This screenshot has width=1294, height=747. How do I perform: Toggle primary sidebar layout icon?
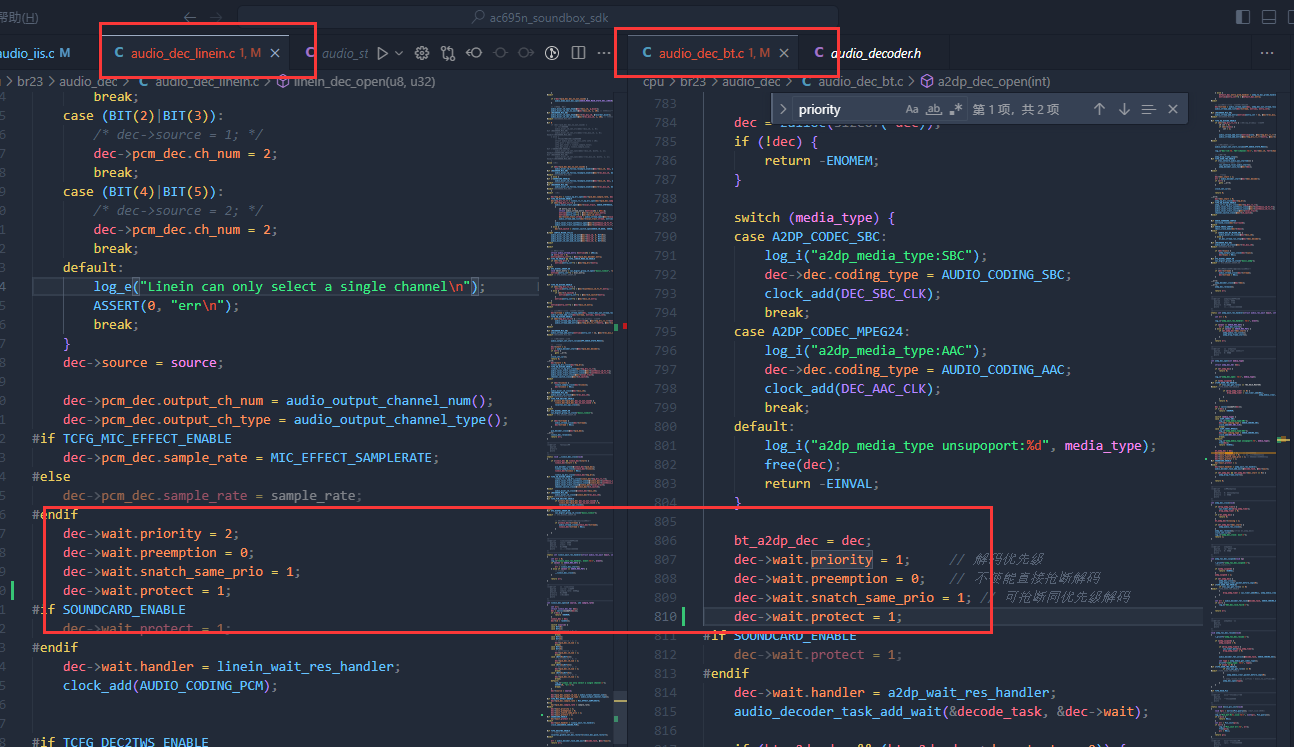click(x=1243, y=17)
